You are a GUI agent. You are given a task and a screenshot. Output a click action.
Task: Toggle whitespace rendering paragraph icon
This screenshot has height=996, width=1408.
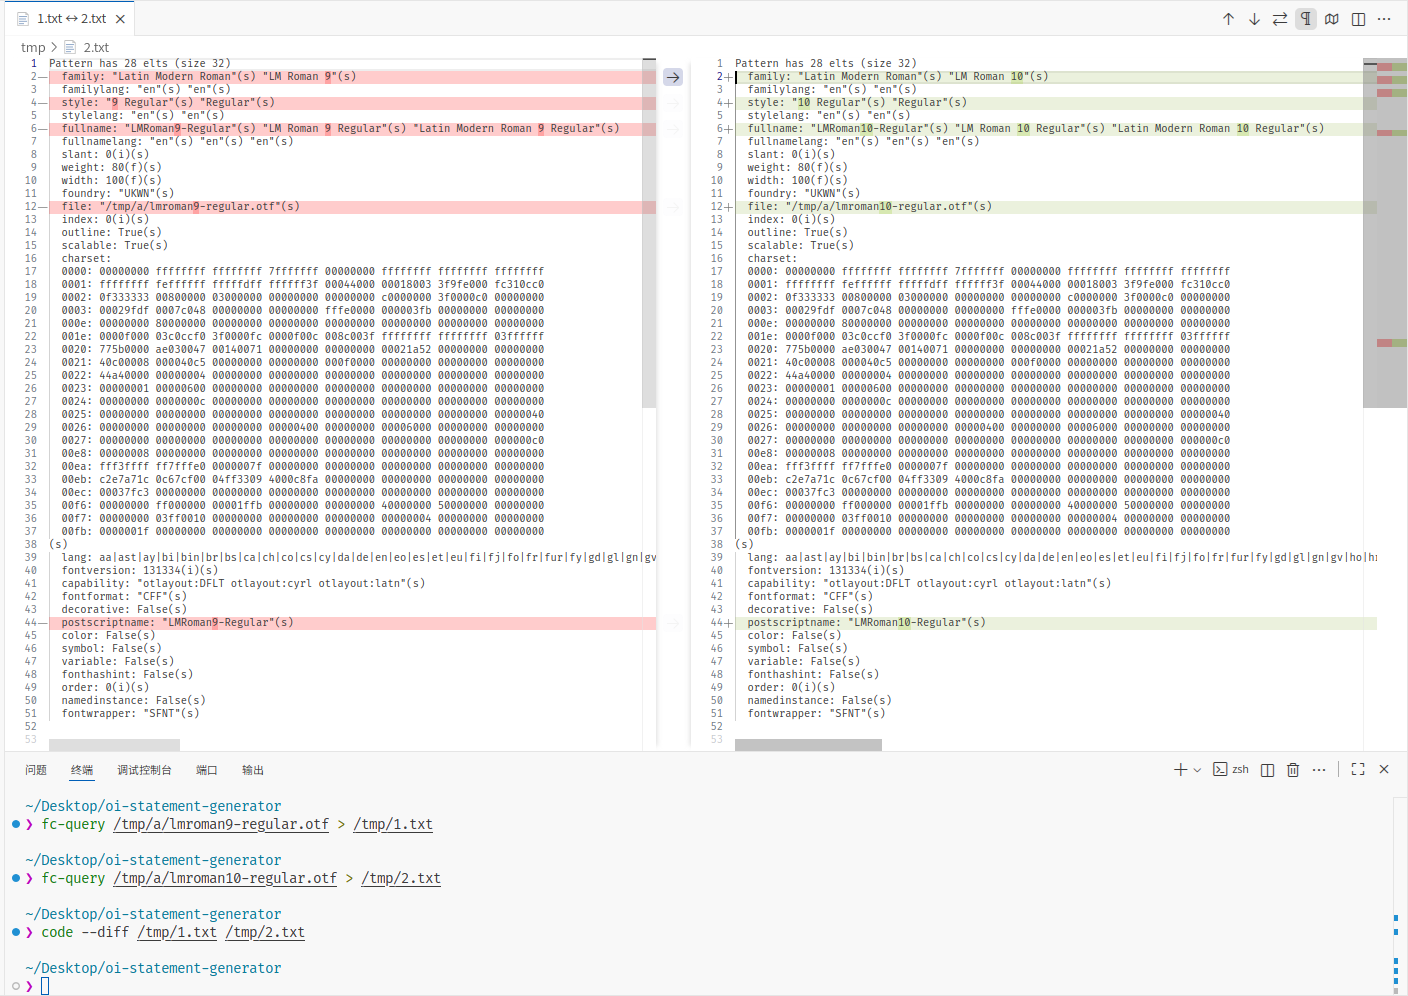click(x=1306, y=19)
